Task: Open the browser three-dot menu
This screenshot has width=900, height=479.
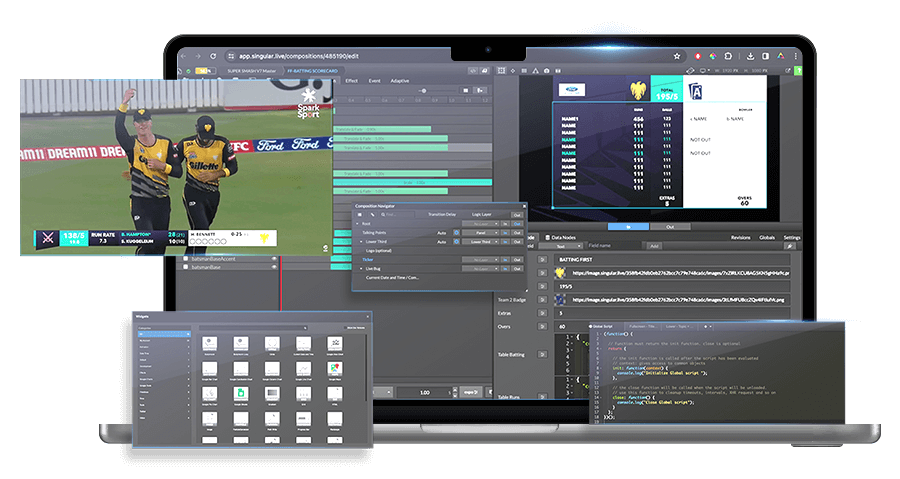Action: click(x=795, y=56)
